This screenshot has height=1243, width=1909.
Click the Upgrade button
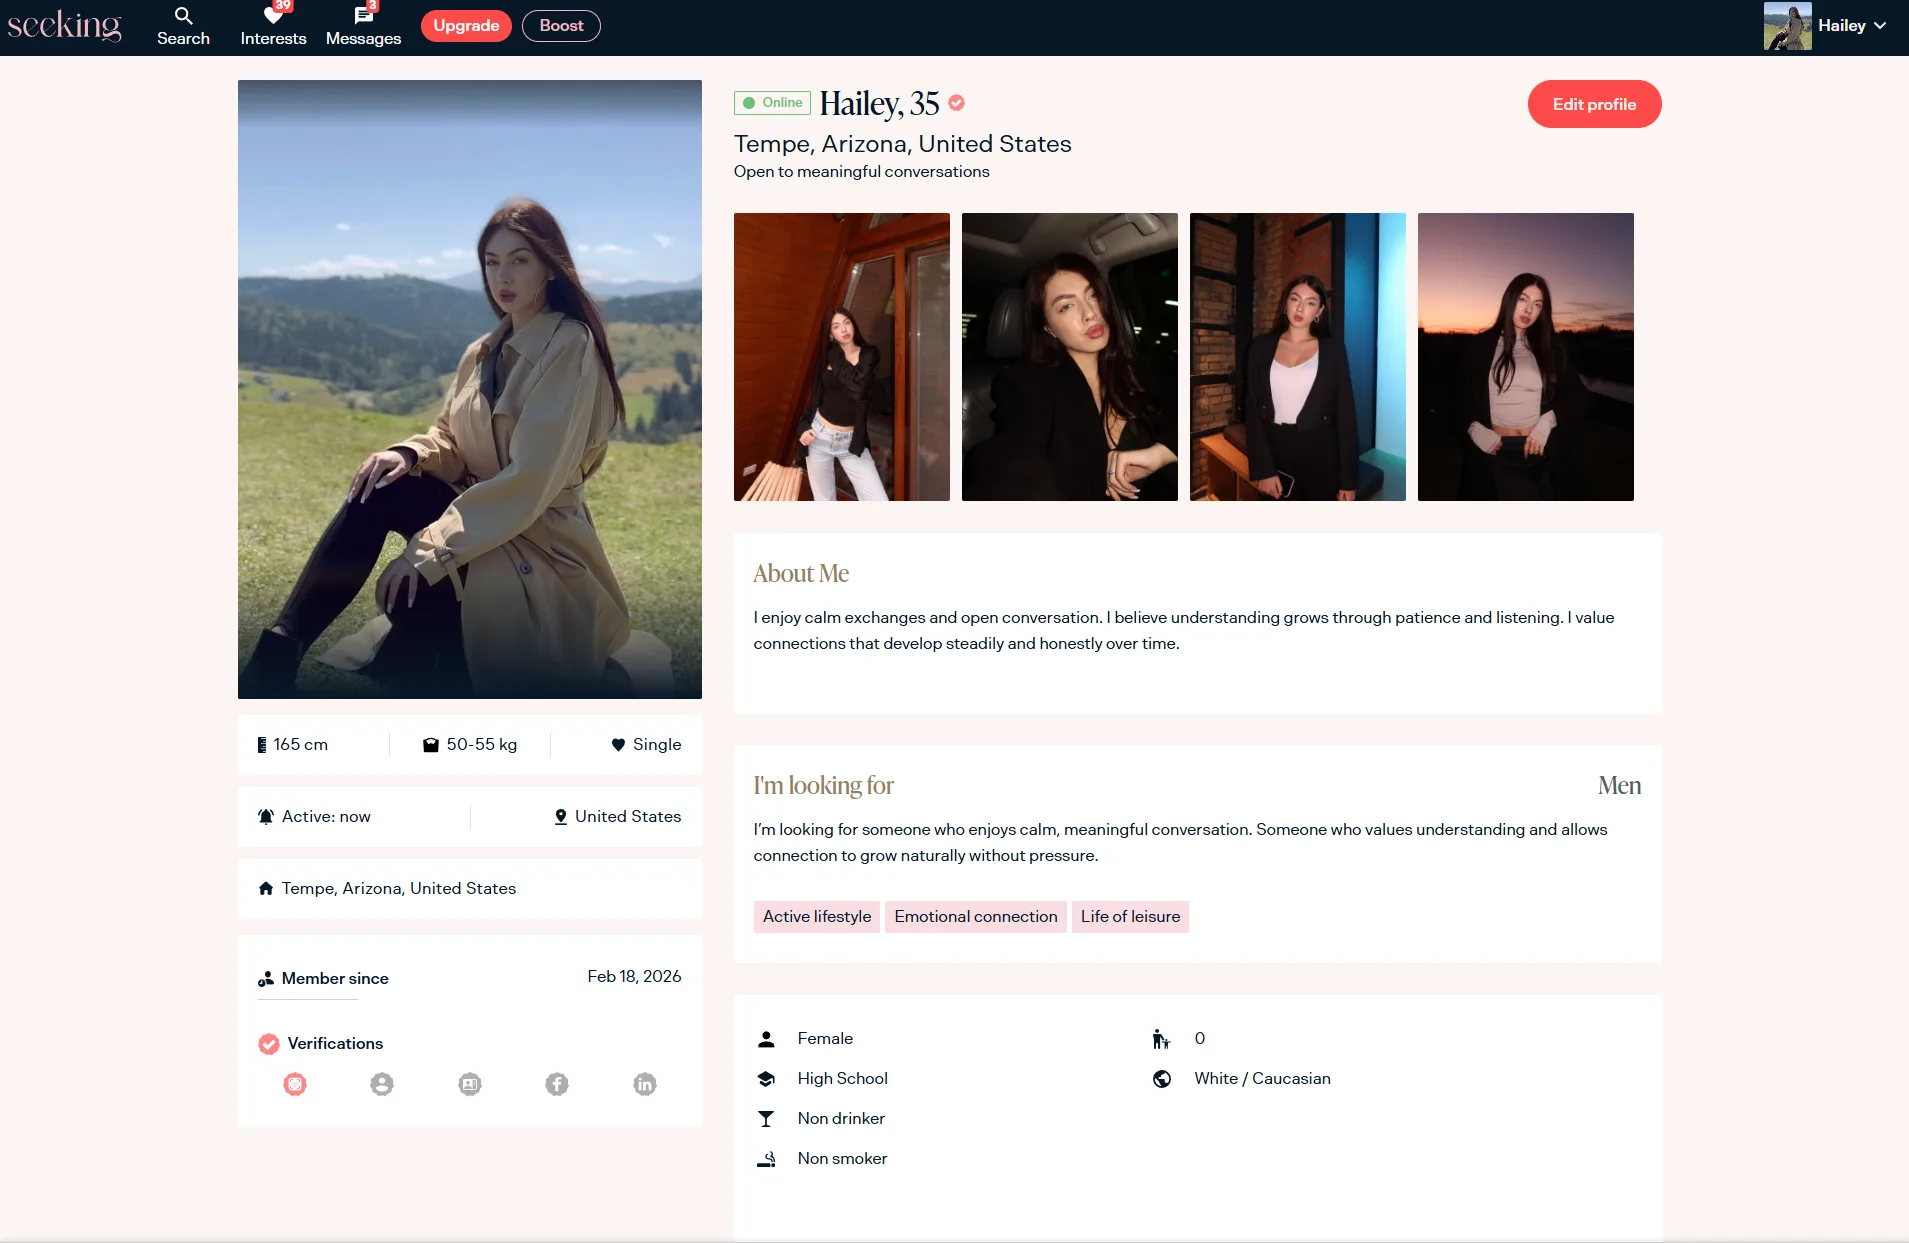pos(466,26)
